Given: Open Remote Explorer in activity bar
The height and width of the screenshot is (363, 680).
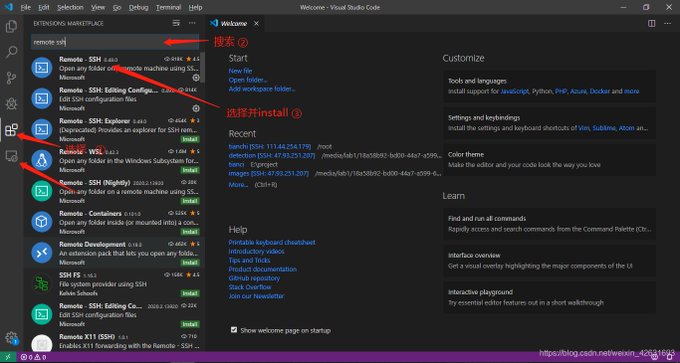Looking at the screenshot, I should [11, 156].
